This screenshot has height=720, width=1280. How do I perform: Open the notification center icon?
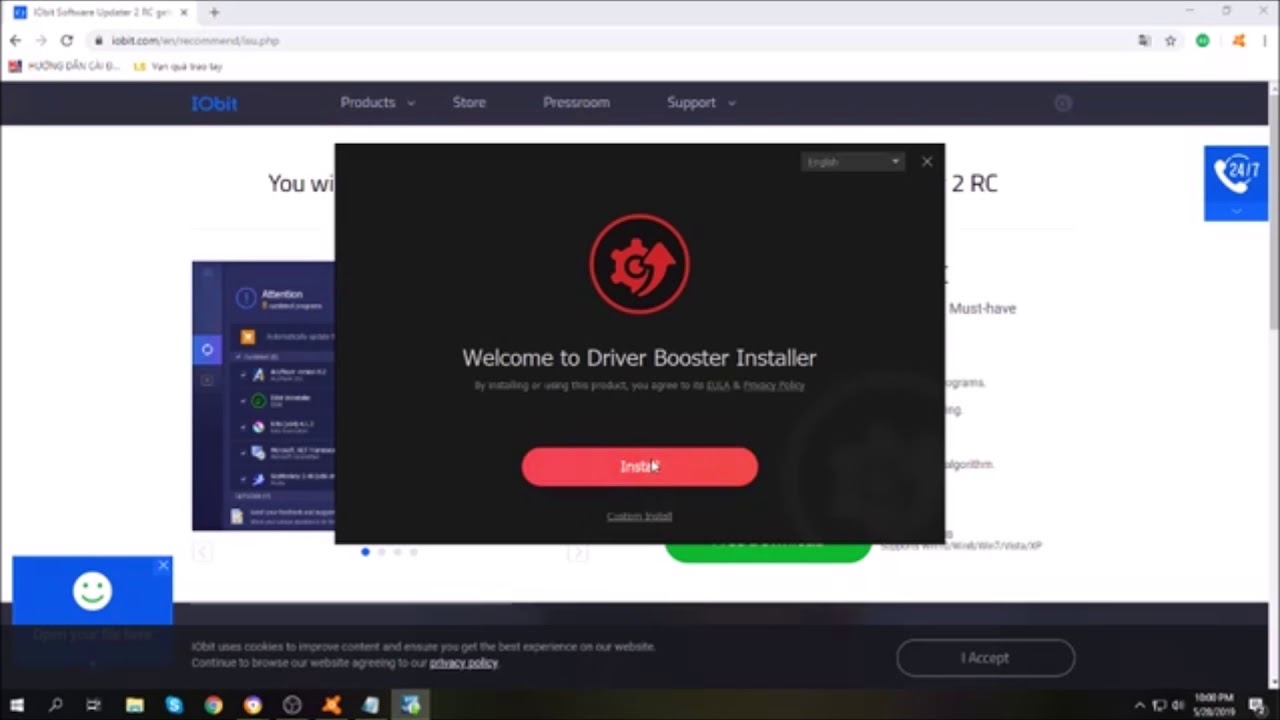1258,705
